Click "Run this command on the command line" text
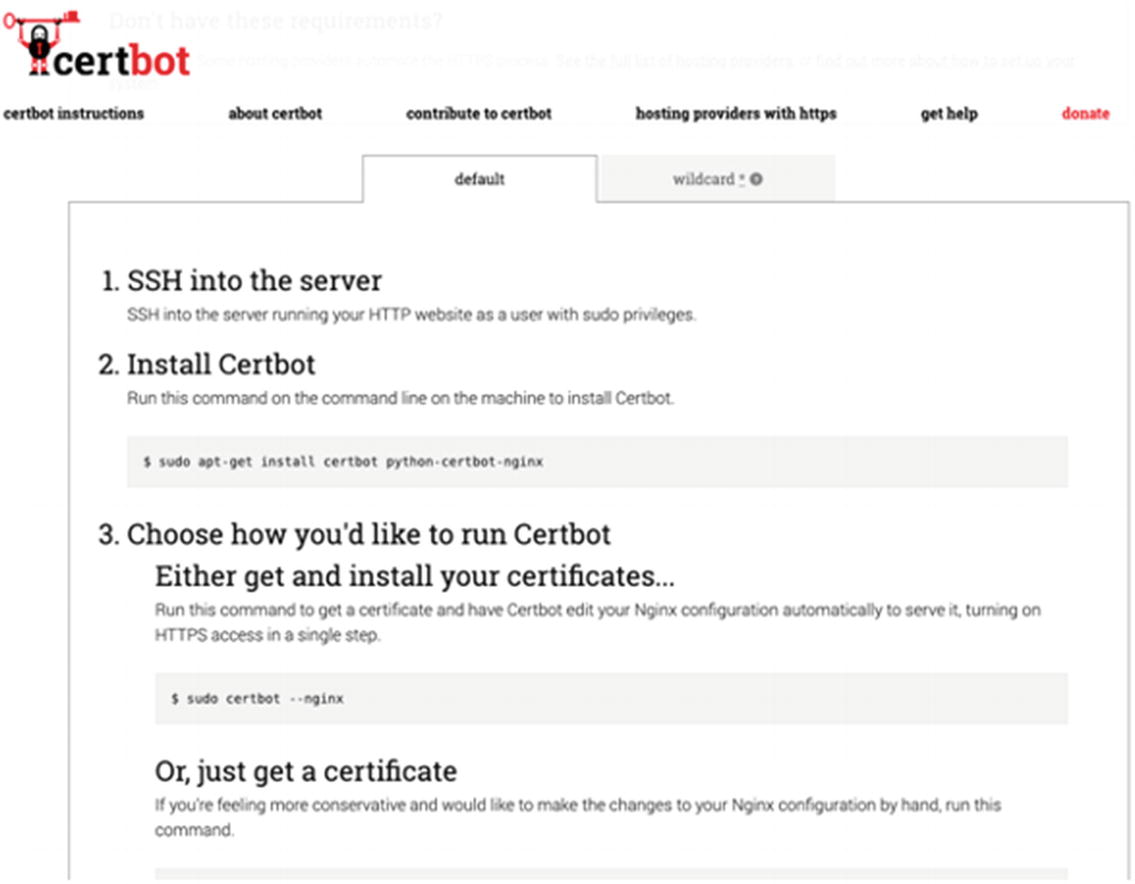Screen dimensions: 1135x884 click(400, 398)
